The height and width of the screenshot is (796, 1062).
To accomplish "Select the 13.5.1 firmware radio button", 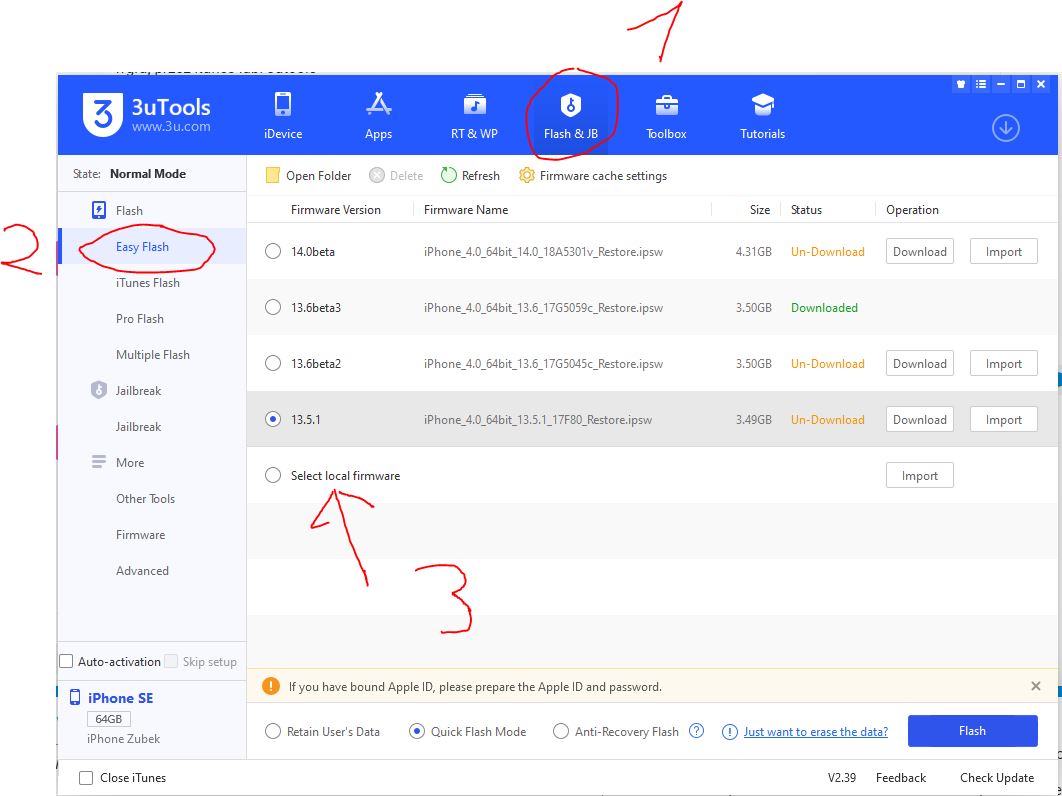I will [x=273, y=419].
